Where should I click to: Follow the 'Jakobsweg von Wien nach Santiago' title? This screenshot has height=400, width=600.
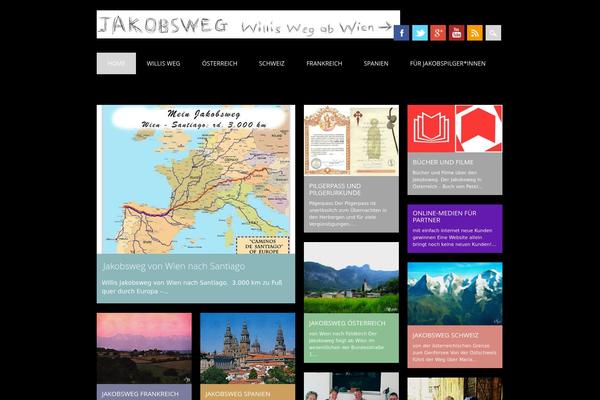point(174,266)
